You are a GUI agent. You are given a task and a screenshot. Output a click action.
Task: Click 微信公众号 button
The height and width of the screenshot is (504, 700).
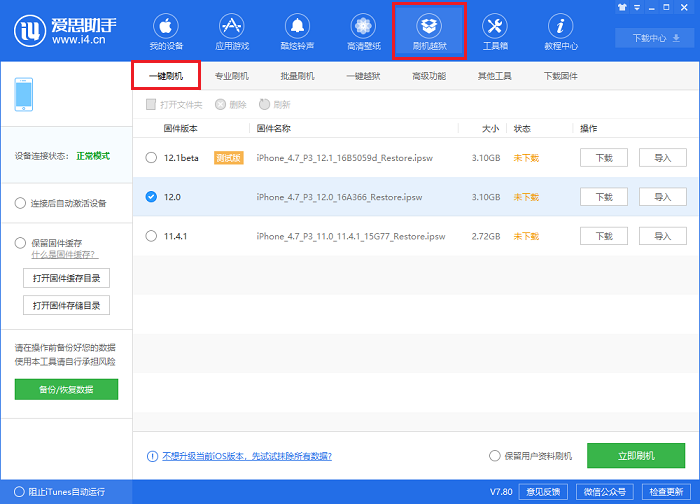click(x=605, y=492)
